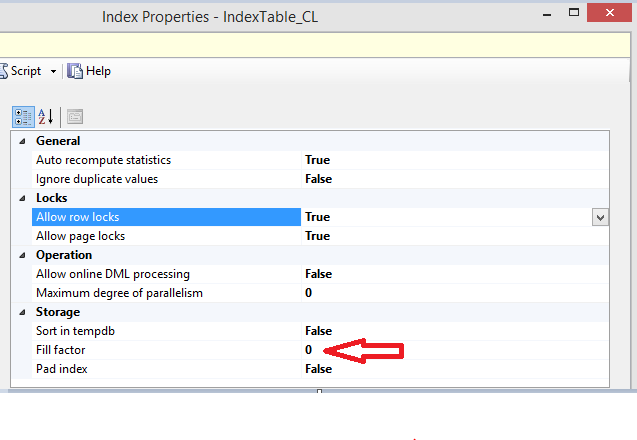This screenshot has height=440, width=637.
Task: Collapse the Operation category
Action: tap(24, 255)
